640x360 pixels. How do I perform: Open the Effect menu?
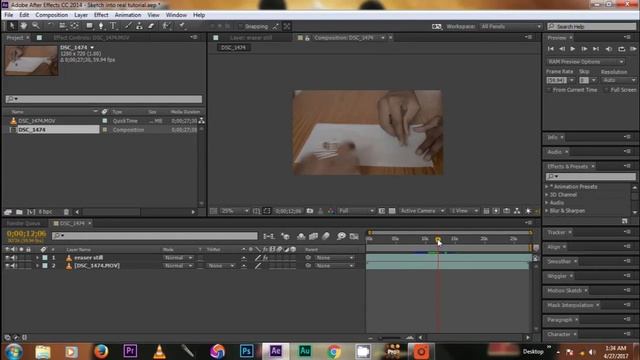(x=101, y=15)
